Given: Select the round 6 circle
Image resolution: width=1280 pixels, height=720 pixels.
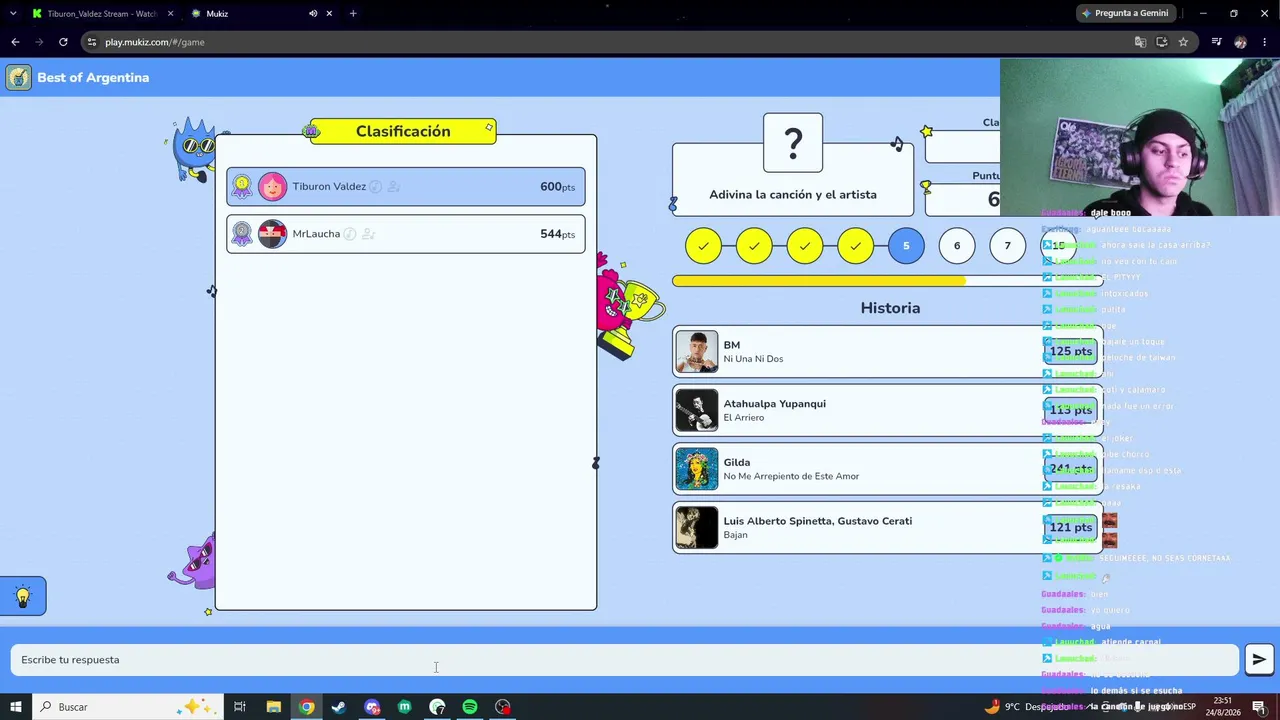Looking at the screenshot, I should [x=957, y=246].
